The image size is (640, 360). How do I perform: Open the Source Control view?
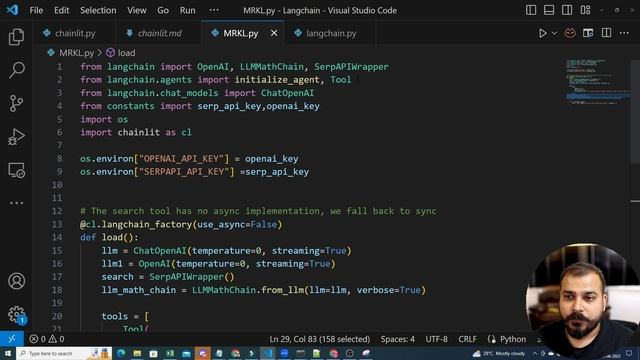(x=16, y=103)
